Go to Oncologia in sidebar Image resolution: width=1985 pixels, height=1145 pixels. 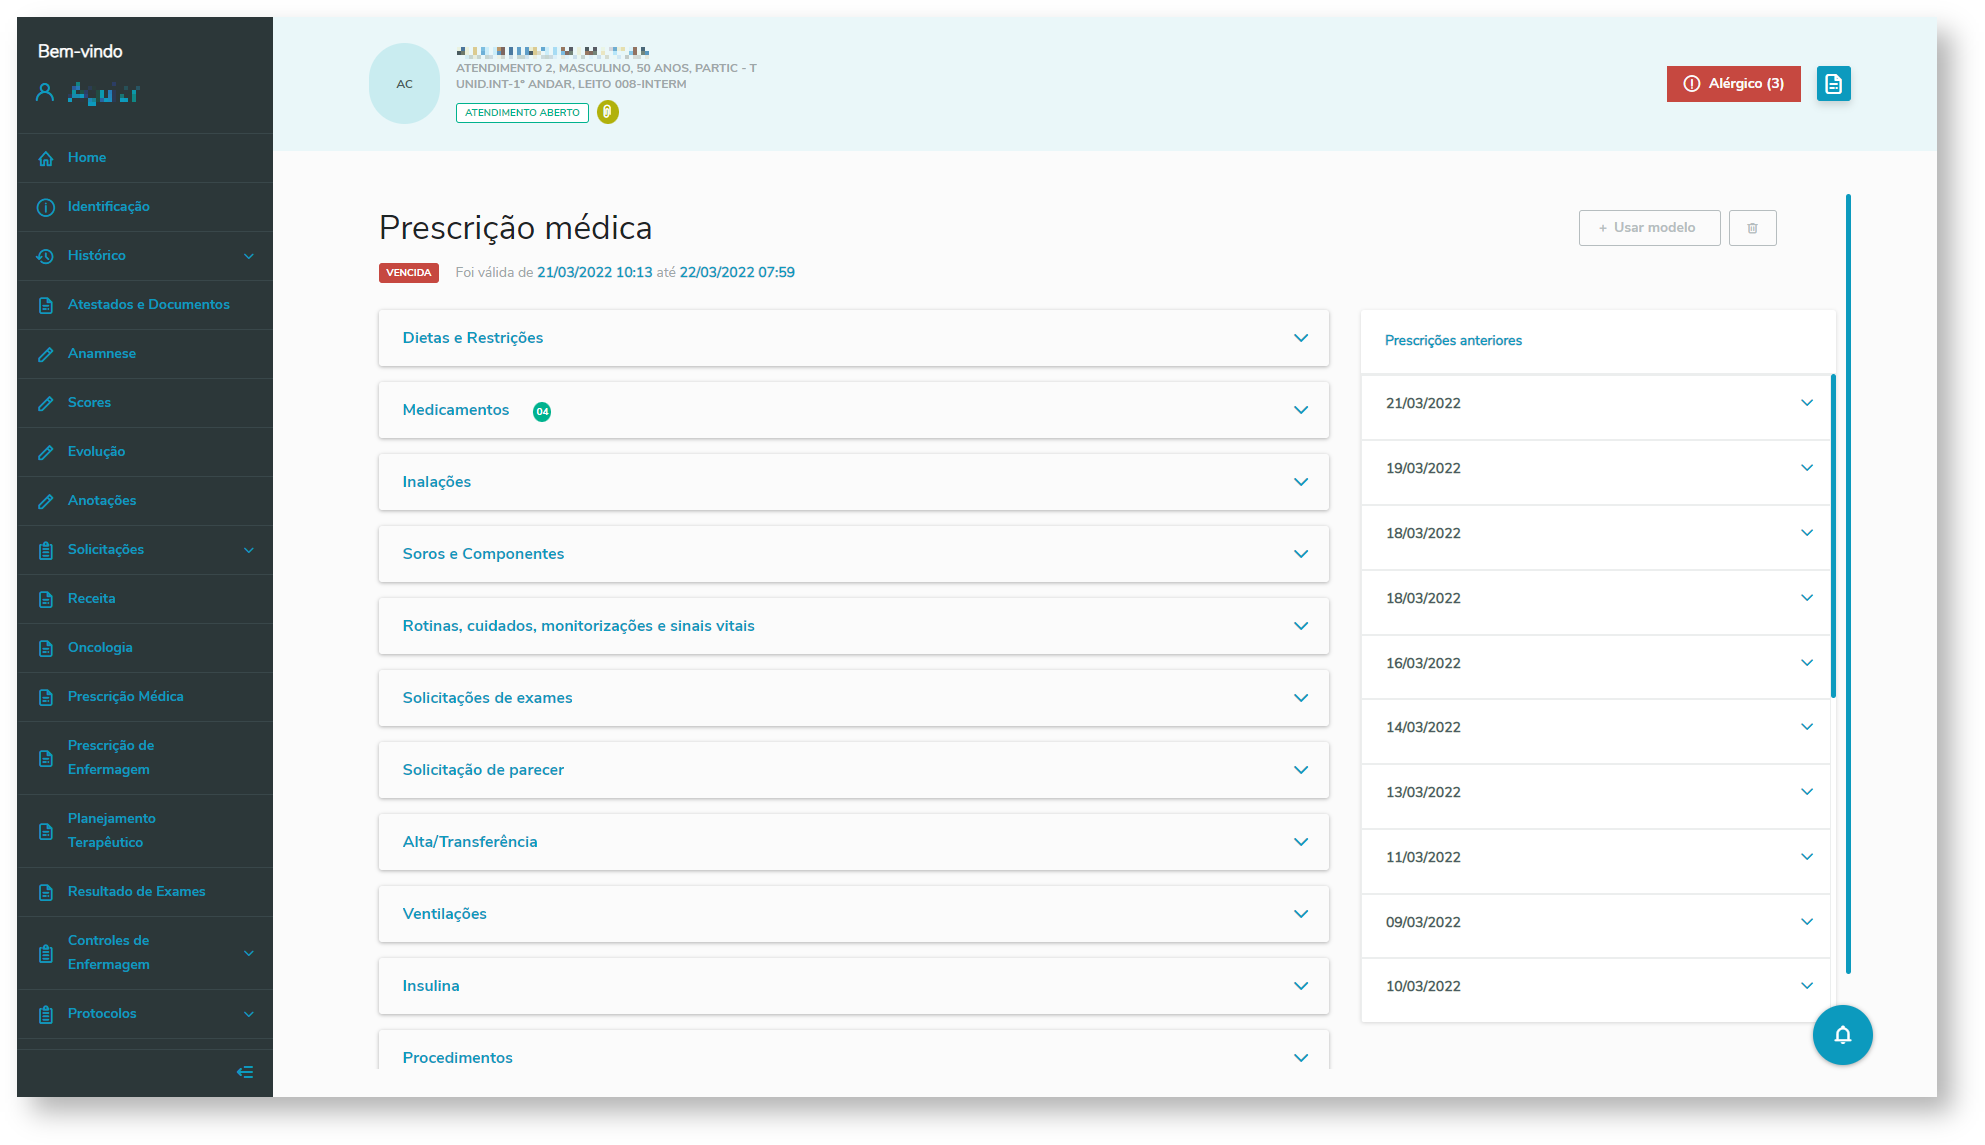click(99, 648)
